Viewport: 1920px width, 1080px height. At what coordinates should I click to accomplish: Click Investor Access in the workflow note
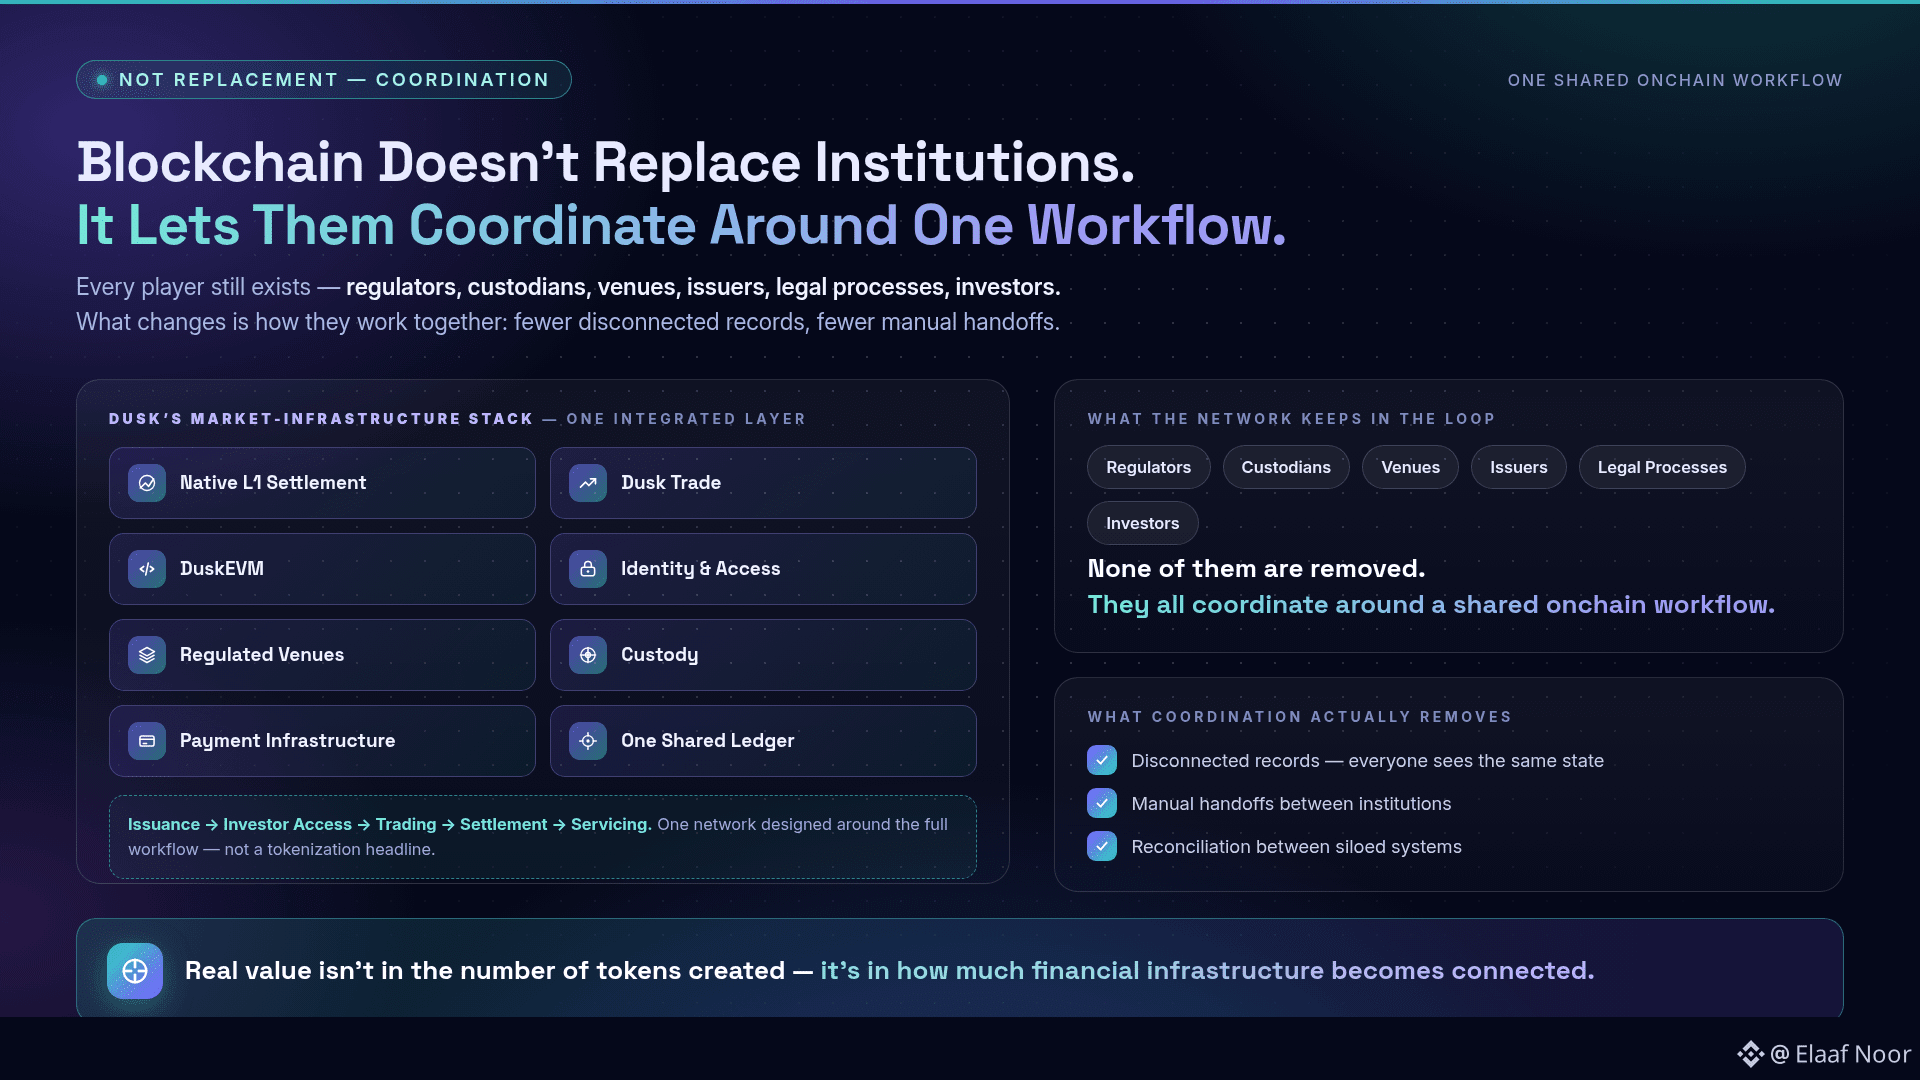click(x=287, y=824)
